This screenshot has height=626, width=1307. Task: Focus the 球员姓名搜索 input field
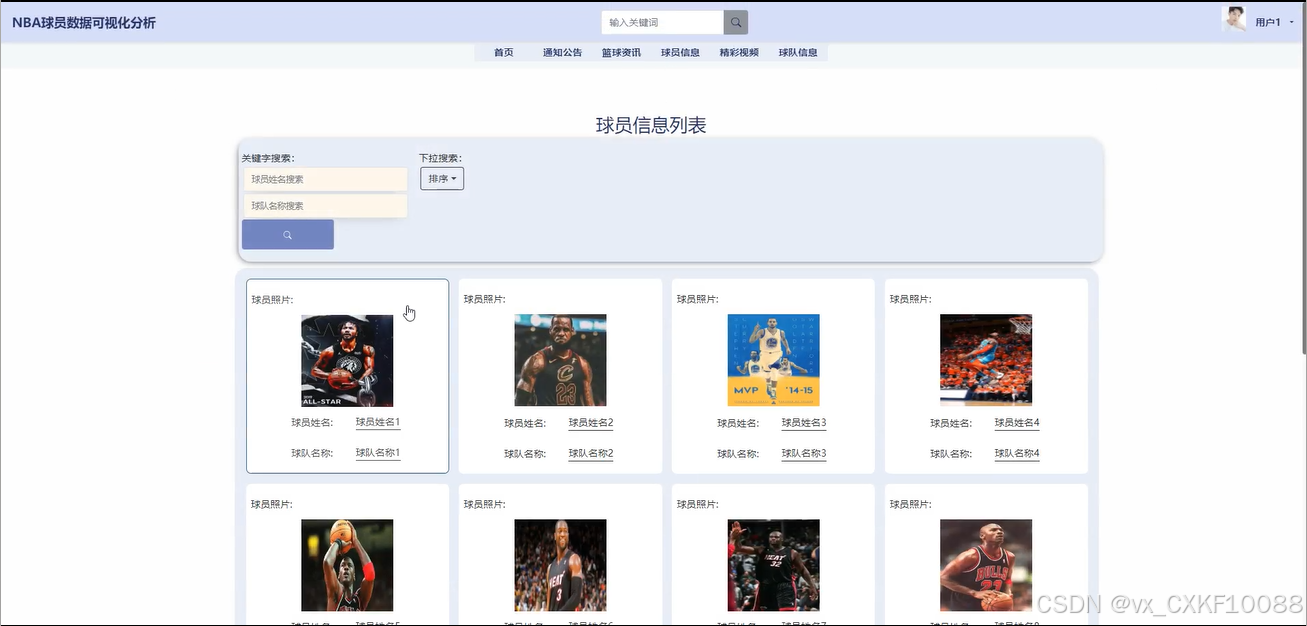pos(326,179)
